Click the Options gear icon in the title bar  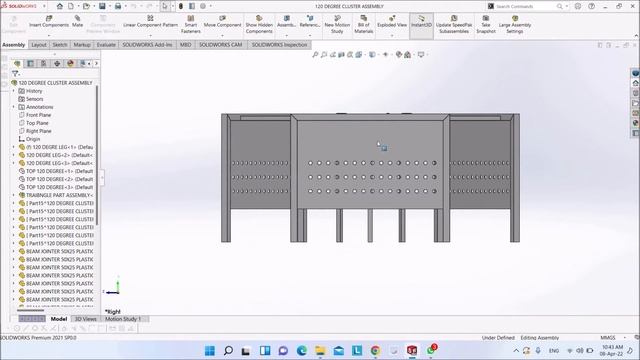[203, 6]
